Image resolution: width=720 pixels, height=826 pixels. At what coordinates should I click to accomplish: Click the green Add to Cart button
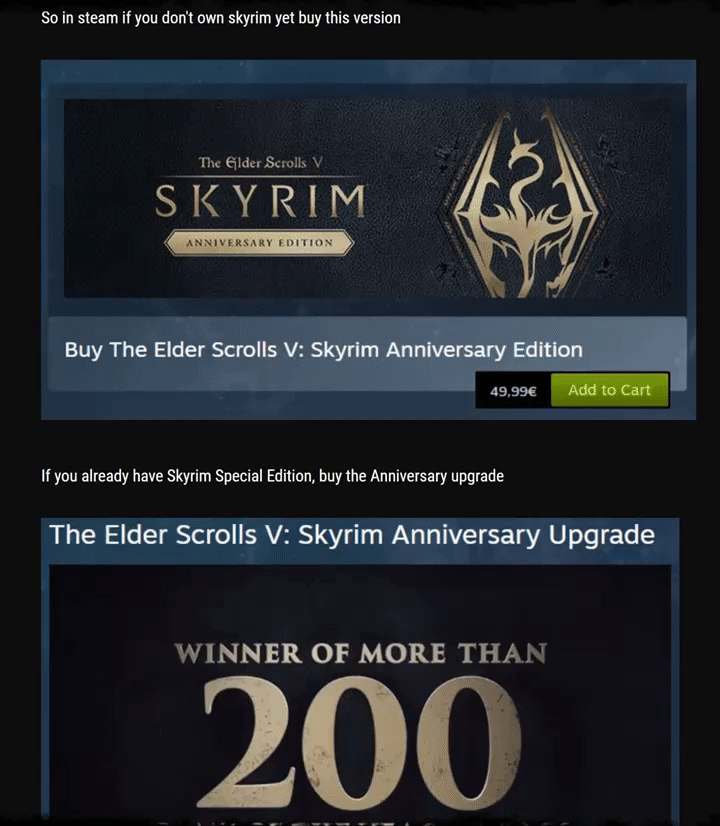tap(609, 390)
